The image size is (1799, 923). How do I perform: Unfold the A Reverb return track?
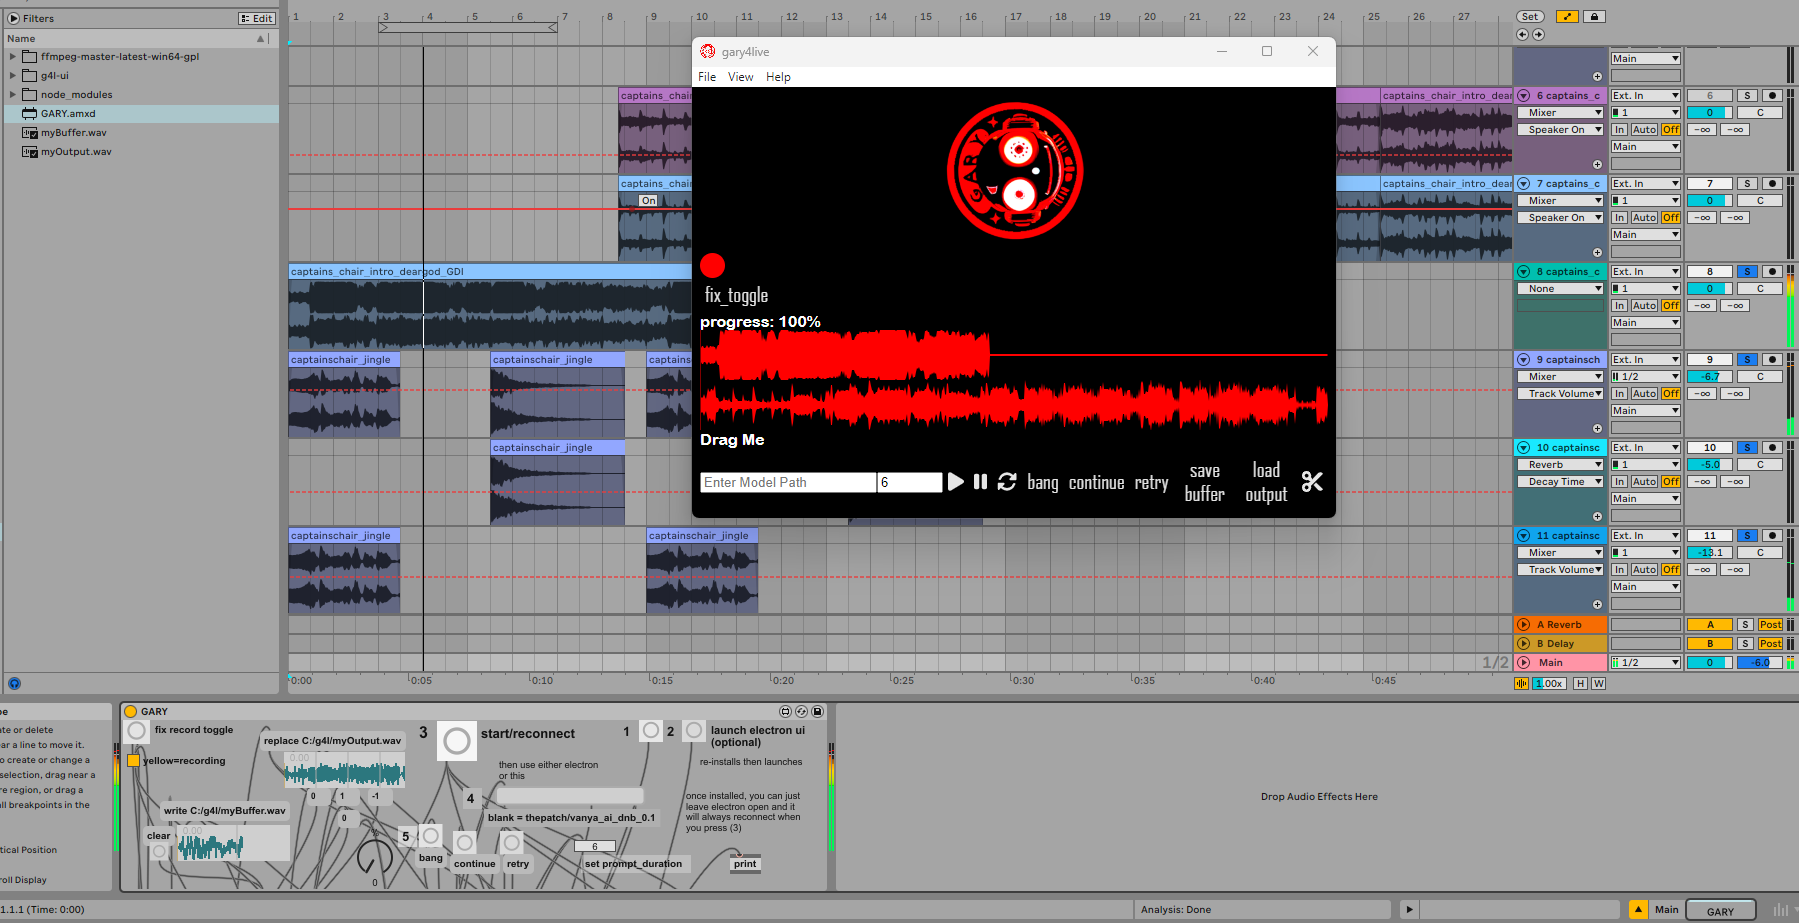[1524, 625]
